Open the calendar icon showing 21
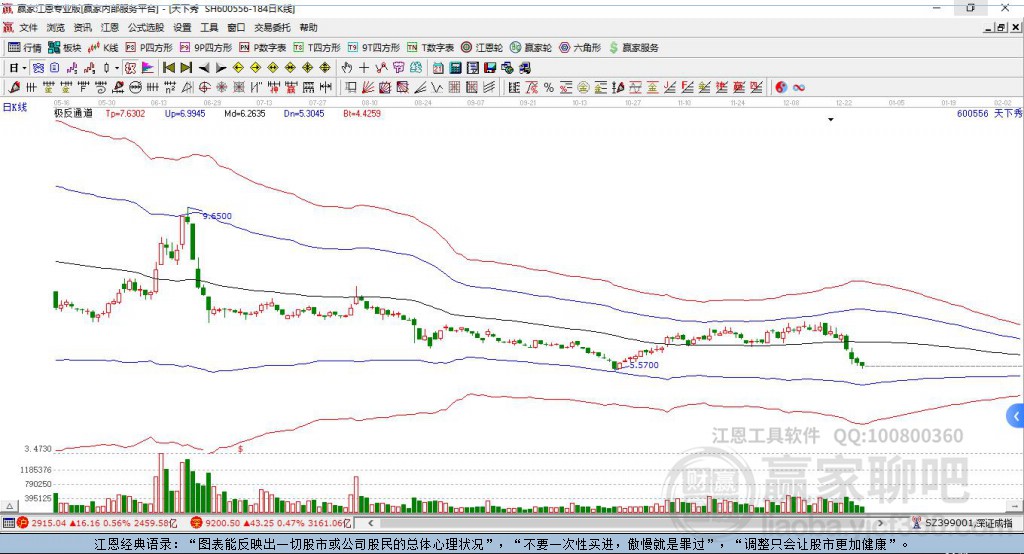Screen dimensions: 1024x554 (x=438, y=68)
